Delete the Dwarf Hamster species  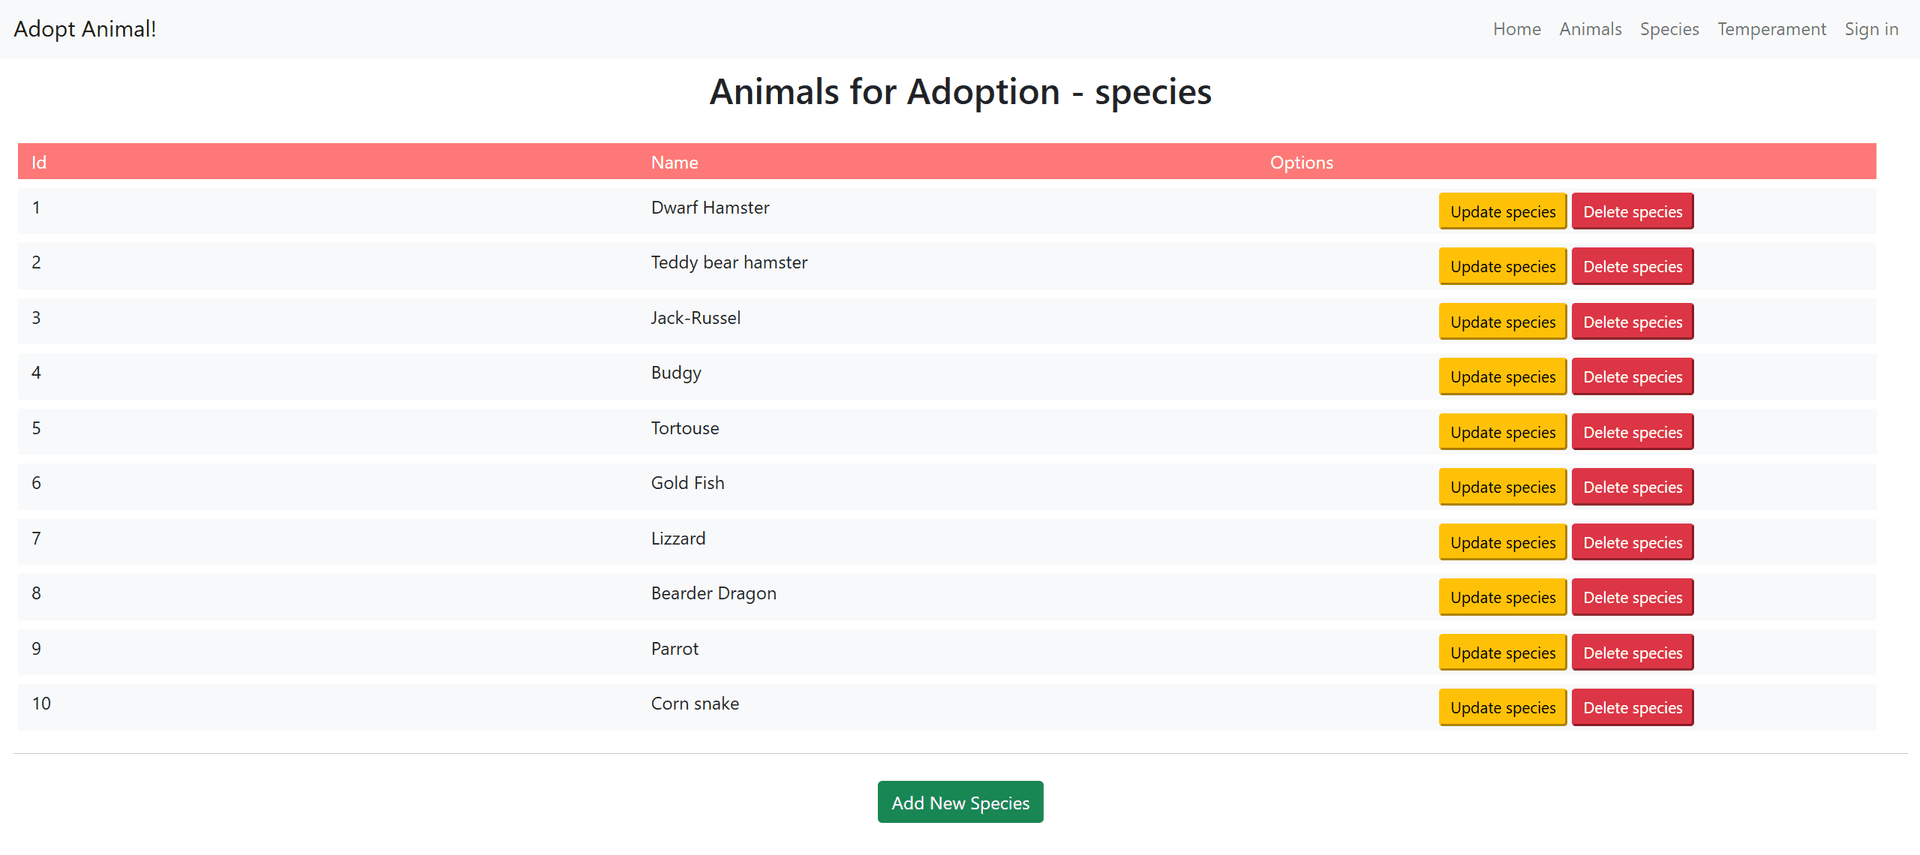coord(1632,212)
